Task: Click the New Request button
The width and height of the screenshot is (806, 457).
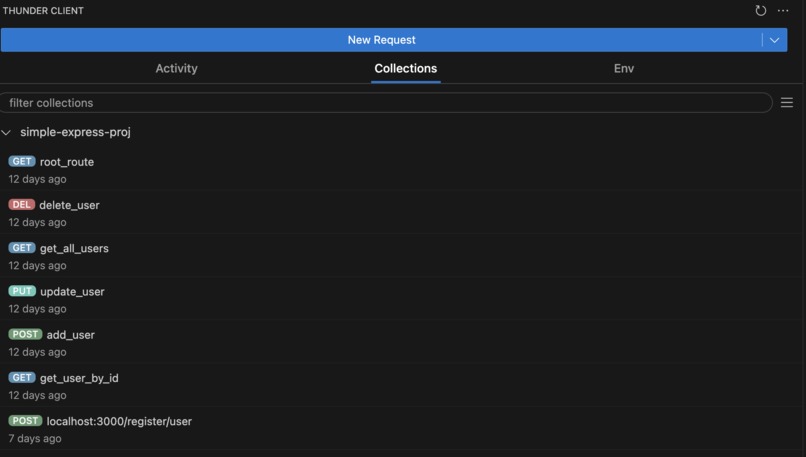Action: (381, 40)
